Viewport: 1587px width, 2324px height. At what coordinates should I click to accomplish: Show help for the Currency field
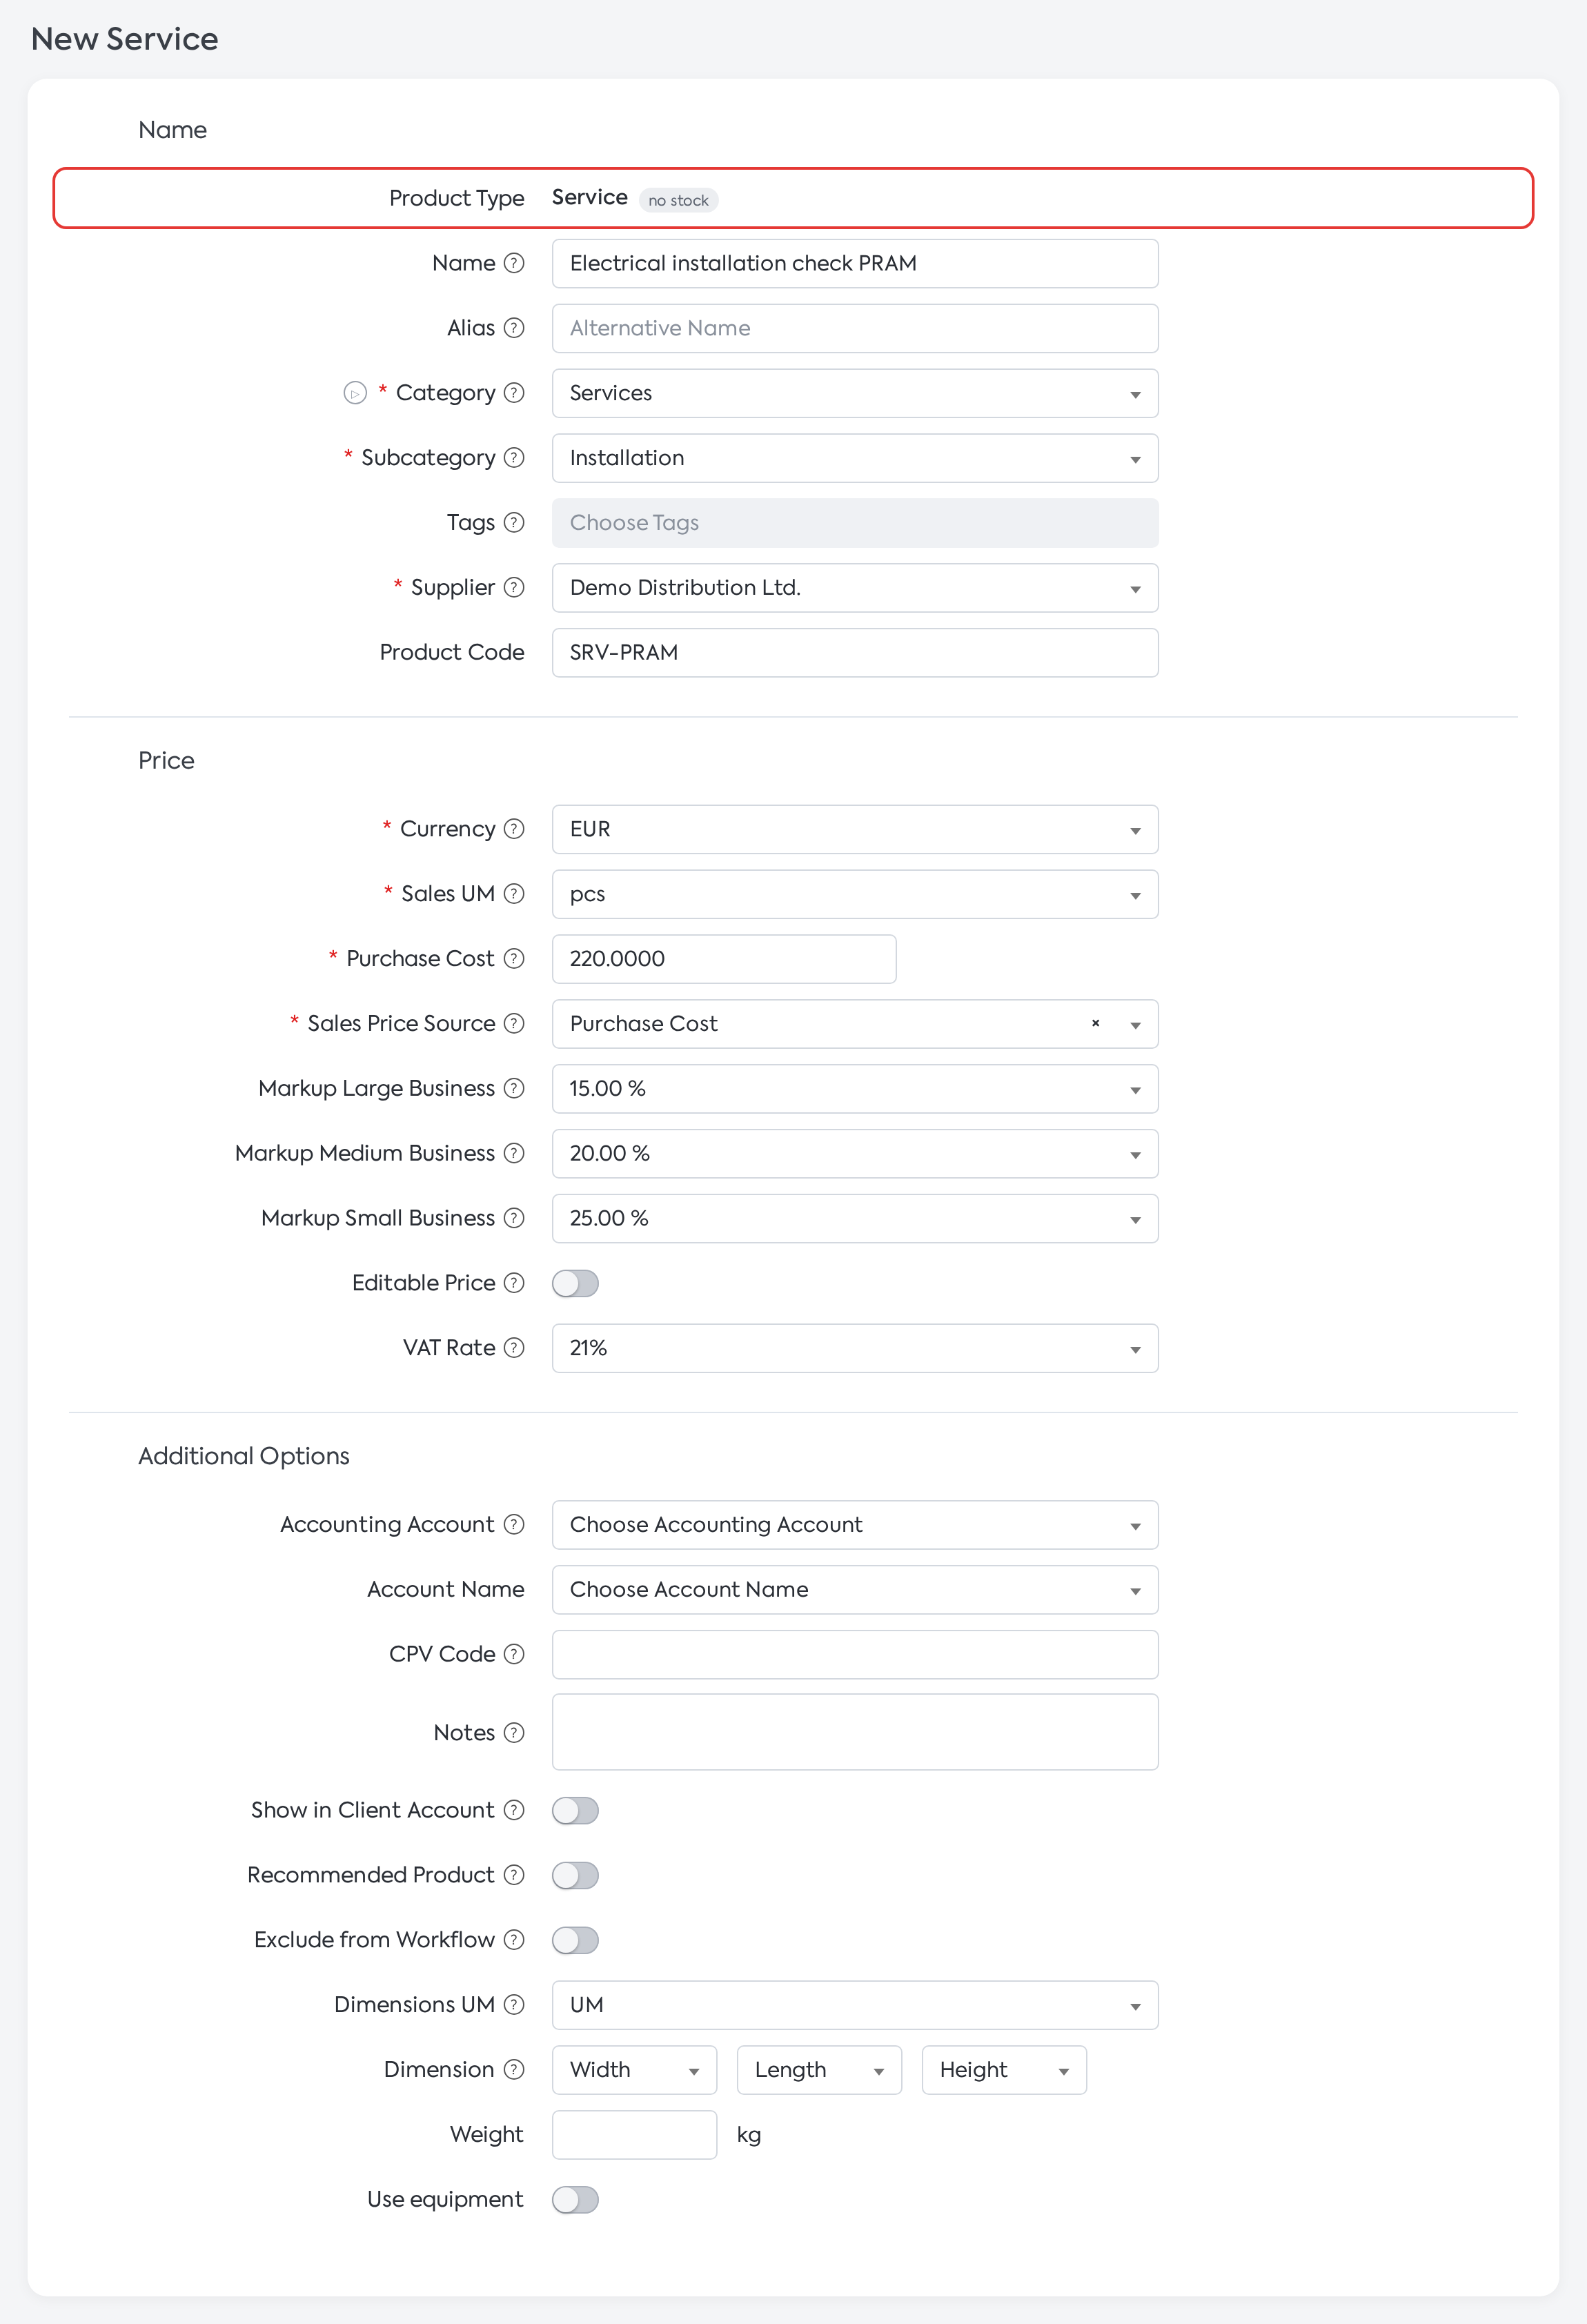pyautogui.click(x=514, y=829)
